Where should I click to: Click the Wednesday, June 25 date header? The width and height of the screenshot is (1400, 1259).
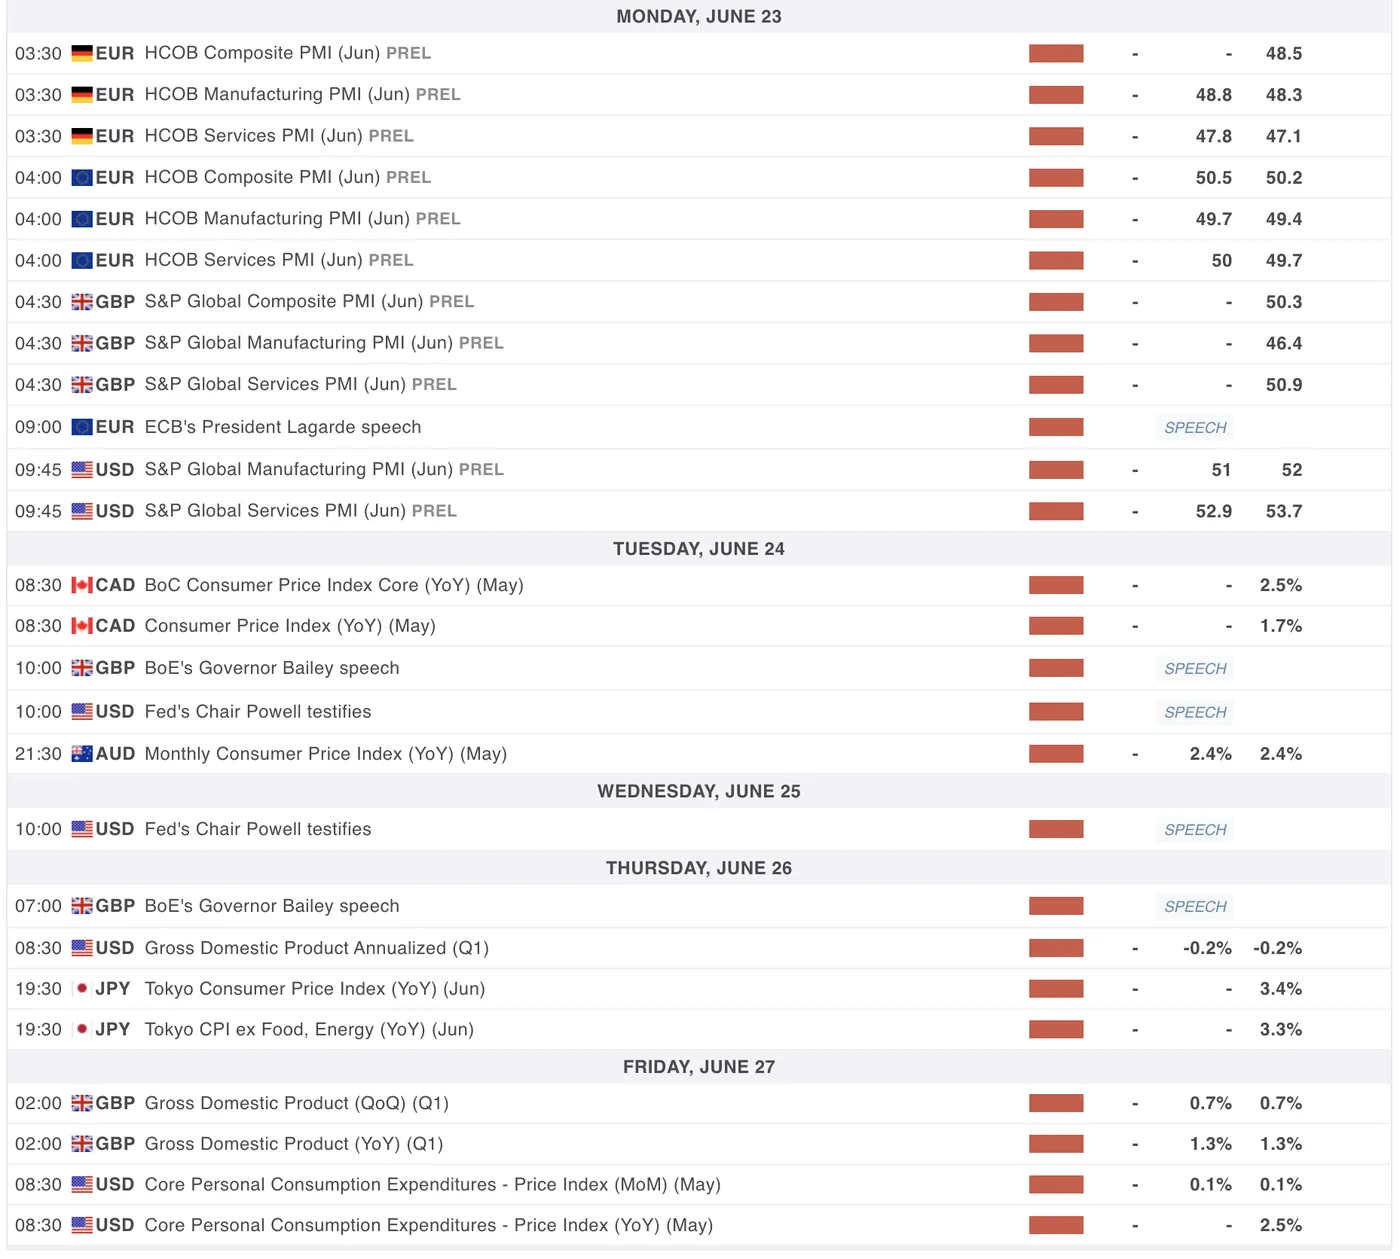(x=699, y=791)
